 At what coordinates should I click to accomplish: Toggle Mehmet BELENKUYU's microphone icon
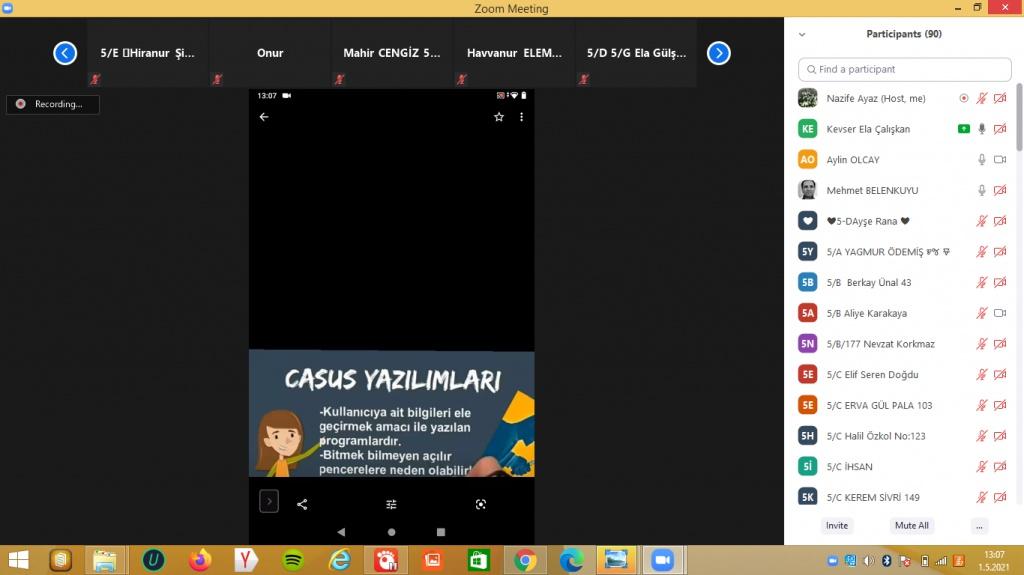click(x=982, y=190)
